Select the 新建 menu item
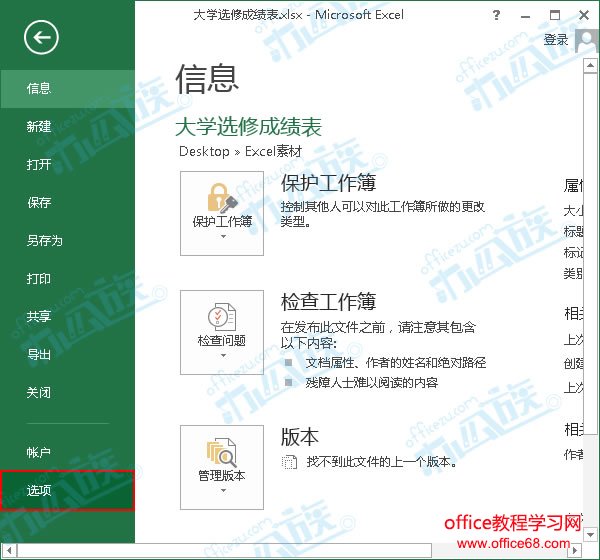This screenshot has width=600, height=560. (x=67, y=126)
